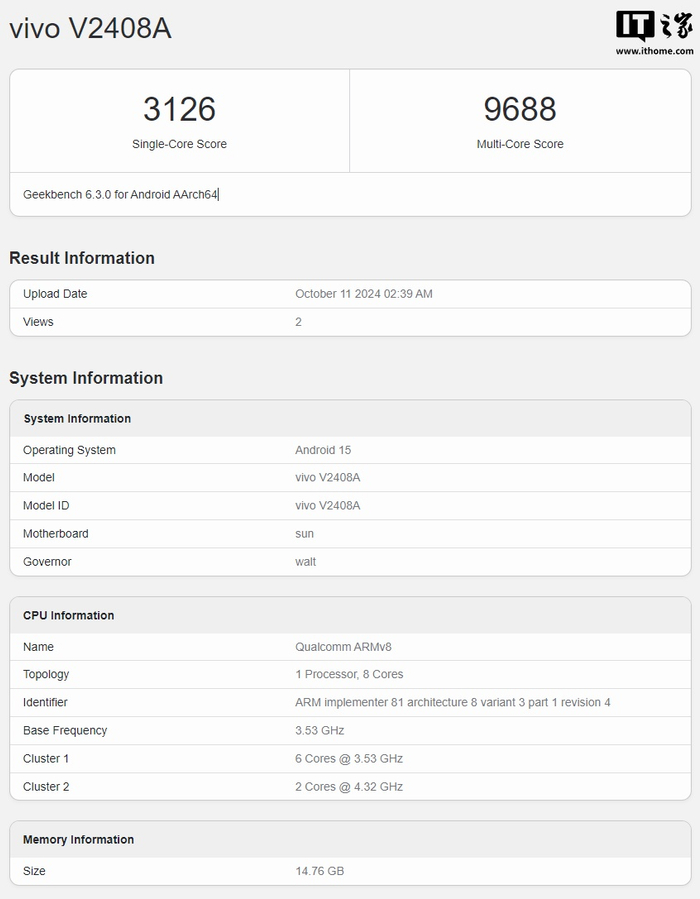Select the 3126 single-core score

point(179,109)
